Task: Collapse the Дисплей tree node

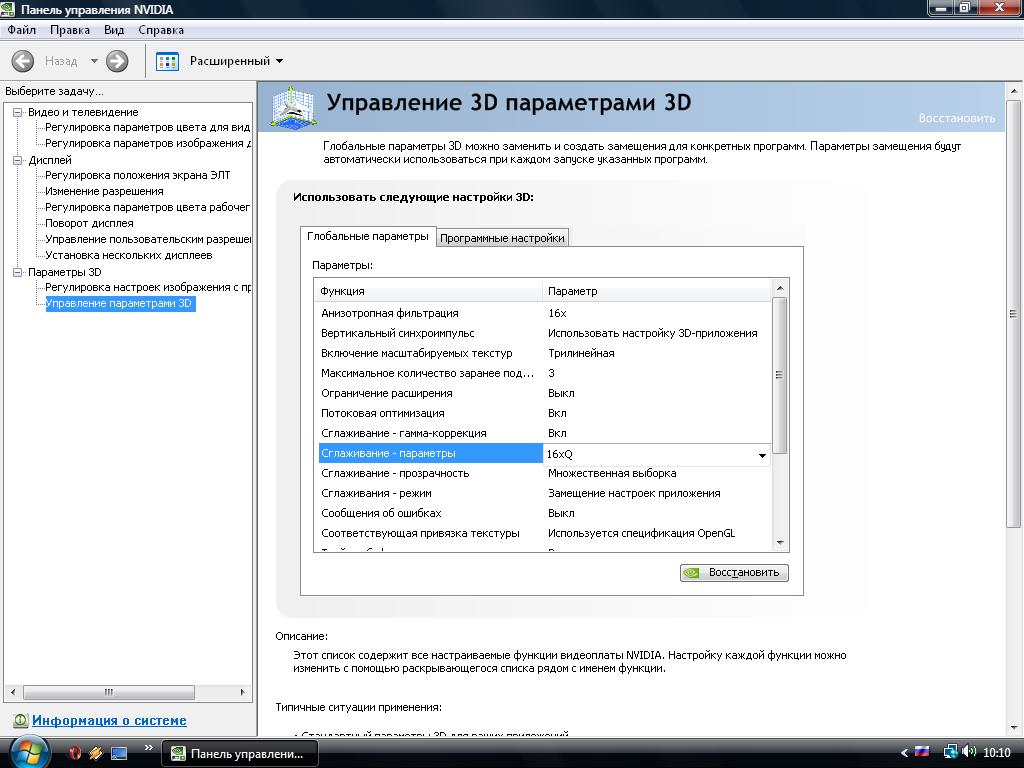Action: [x=18, y=160]
